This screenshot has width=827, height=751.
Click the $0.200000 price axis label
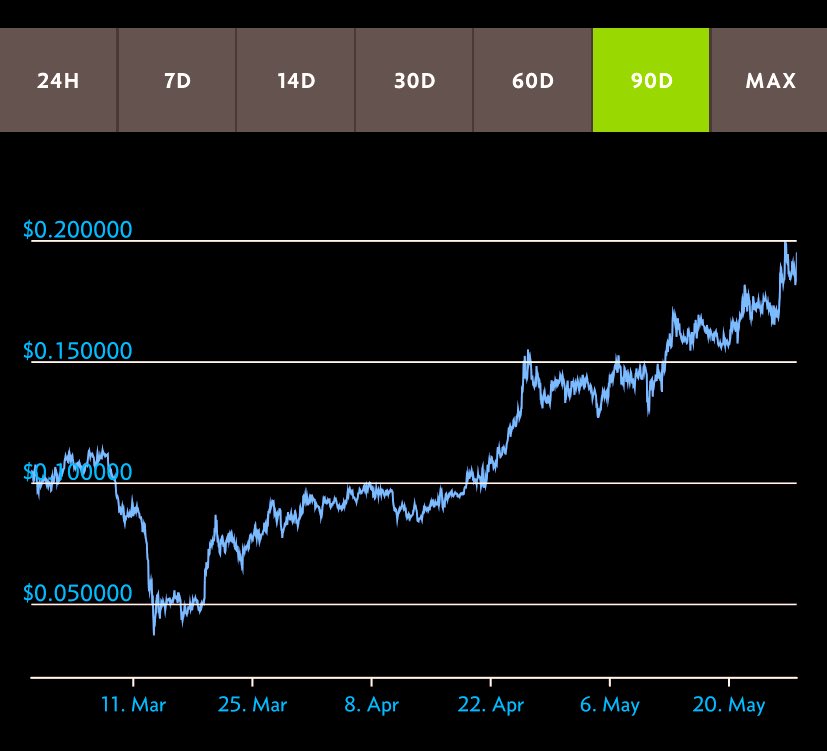(x=78, y=230)
